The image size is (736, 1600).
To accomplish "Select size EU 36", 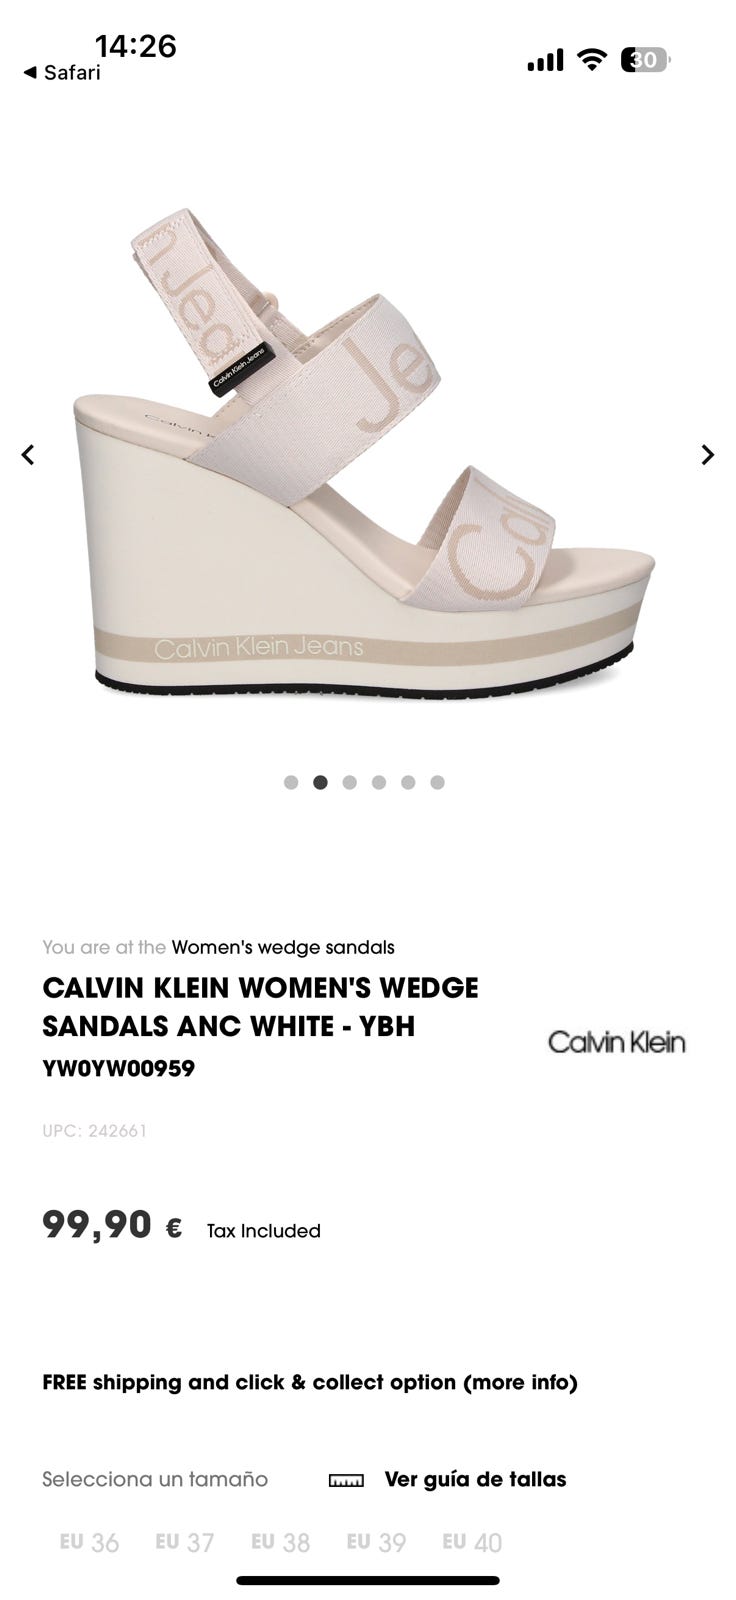I will tap(89, 1542).
